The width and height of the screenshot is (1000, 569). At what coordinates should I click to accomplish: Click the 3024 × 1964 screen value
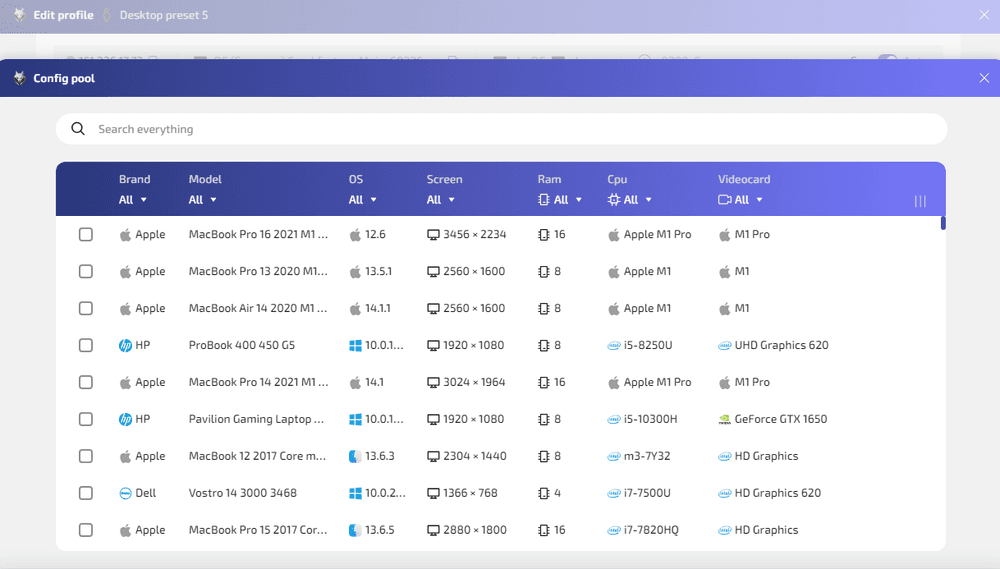click(x=474, y=383)
